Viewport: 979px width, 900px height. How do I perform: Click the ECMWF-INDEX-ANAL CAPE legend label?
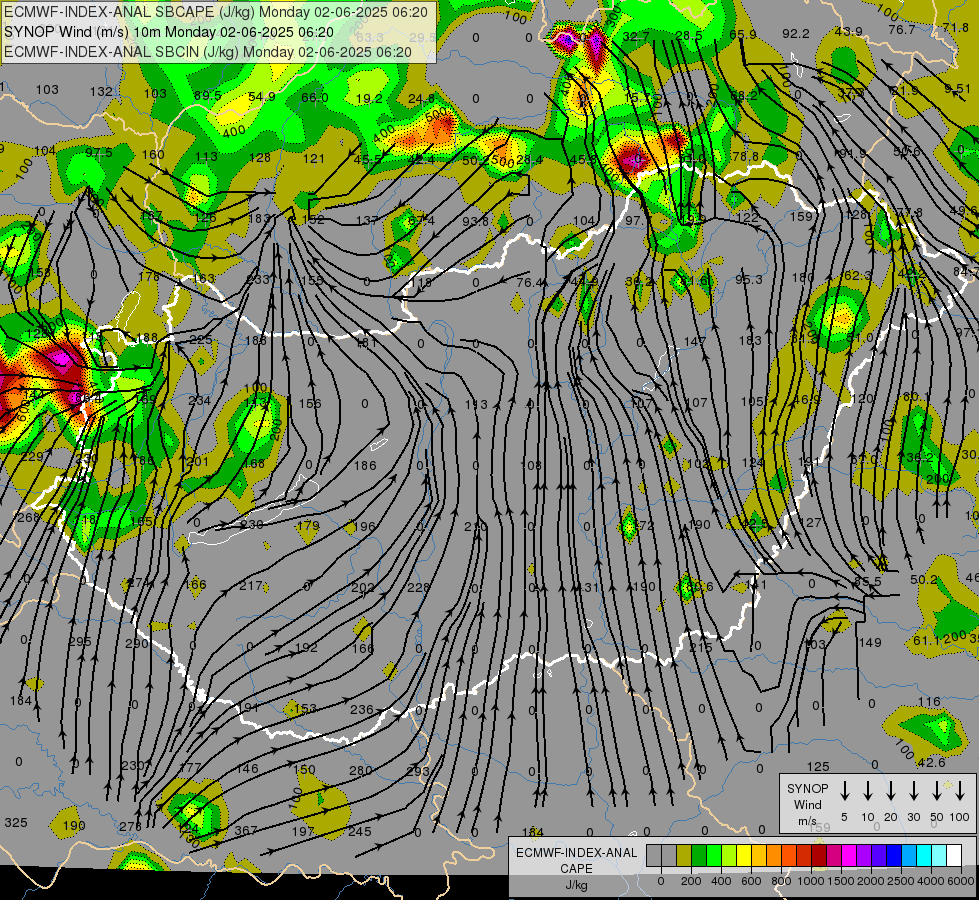pyautogui.click(x=576, y=860)
